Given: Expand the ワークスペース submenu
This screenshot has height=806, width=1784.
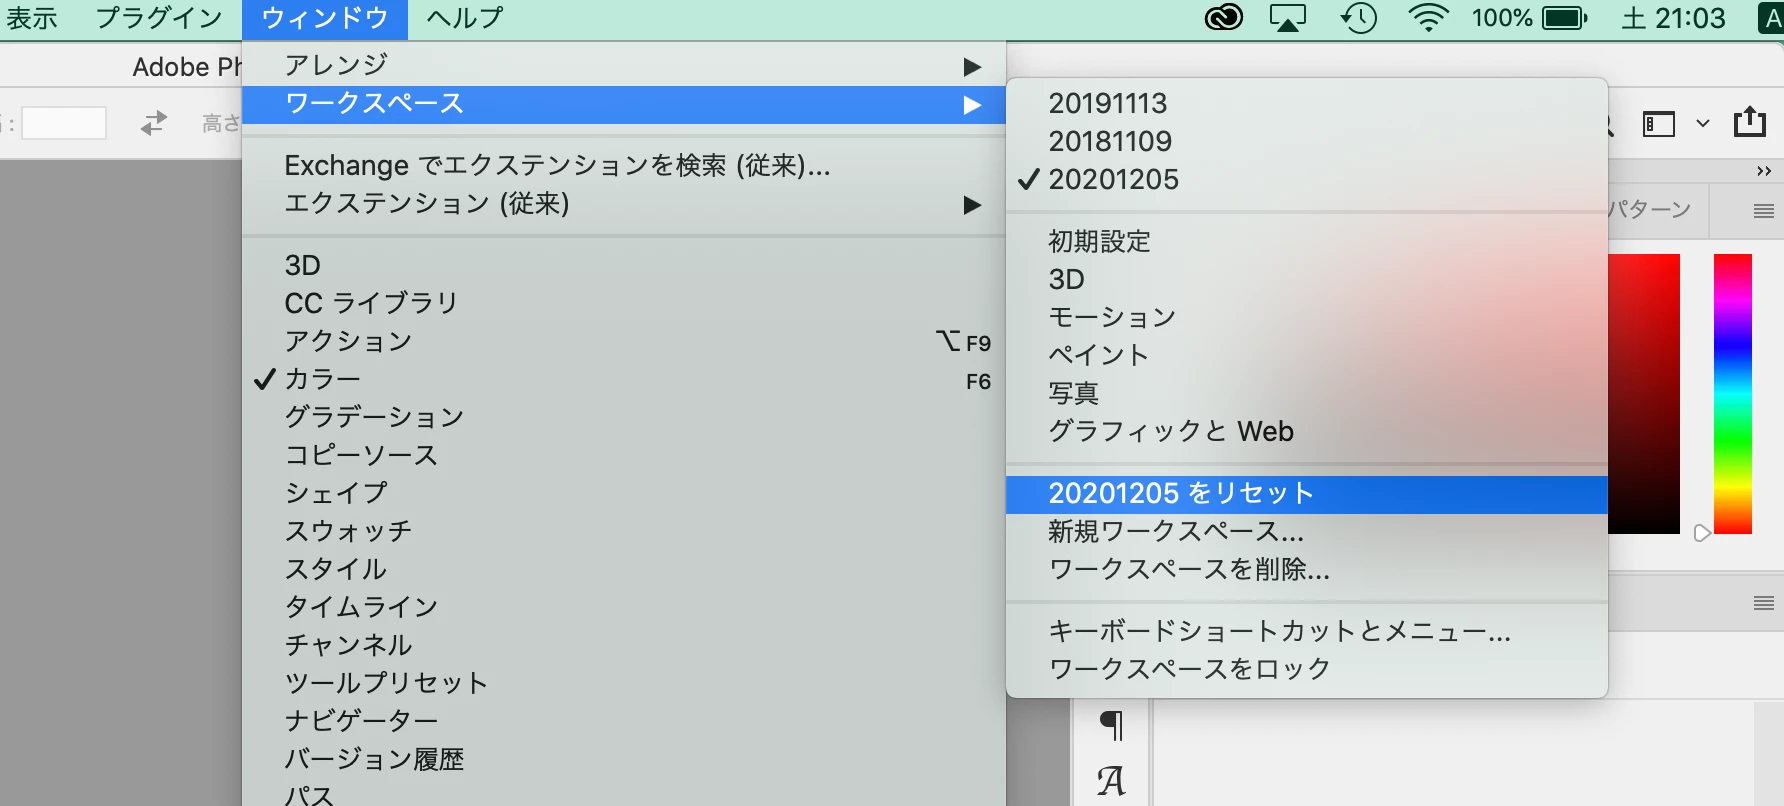Looking at the screenshot, I should click(624, 104).
